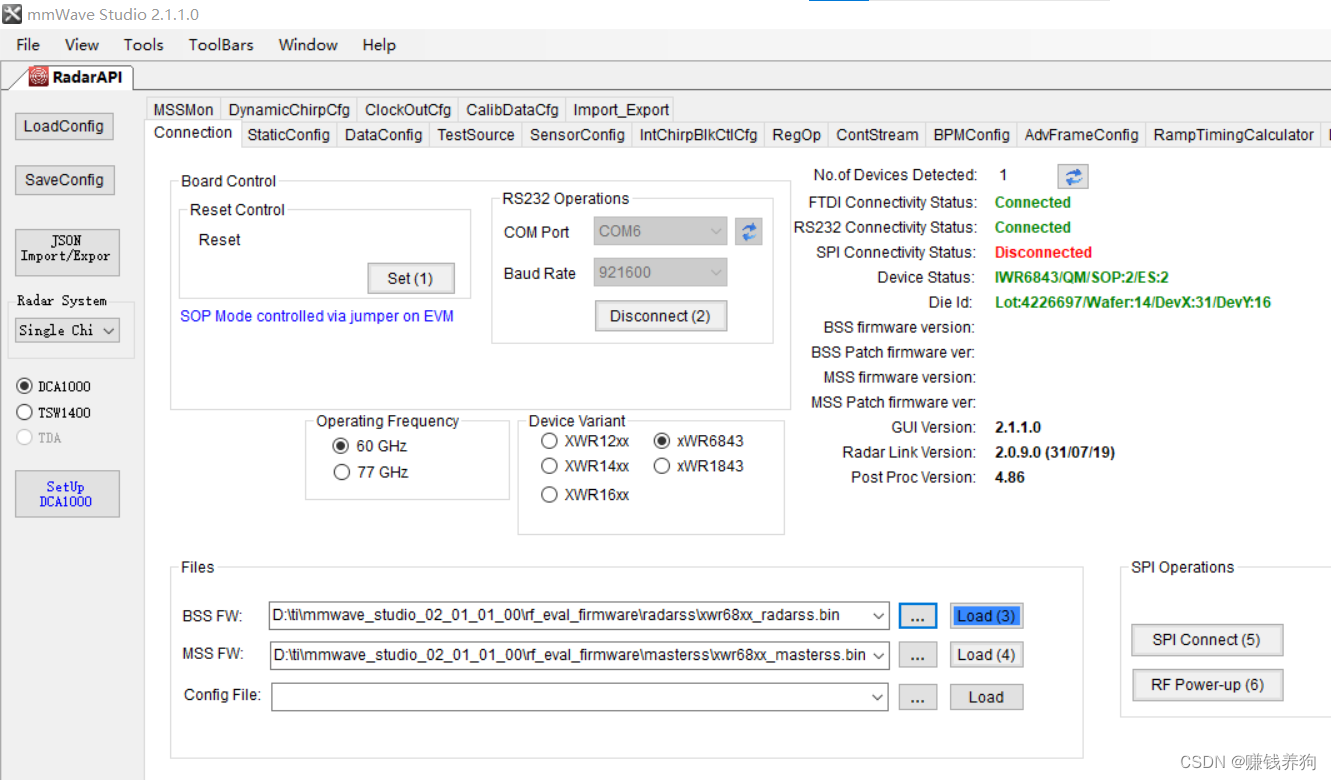Image resolution: width=1331 pixels, height=780 pixels.
Task: Click Disconnect (2) in RS232 Operations
Action: [x=660, y=315]
